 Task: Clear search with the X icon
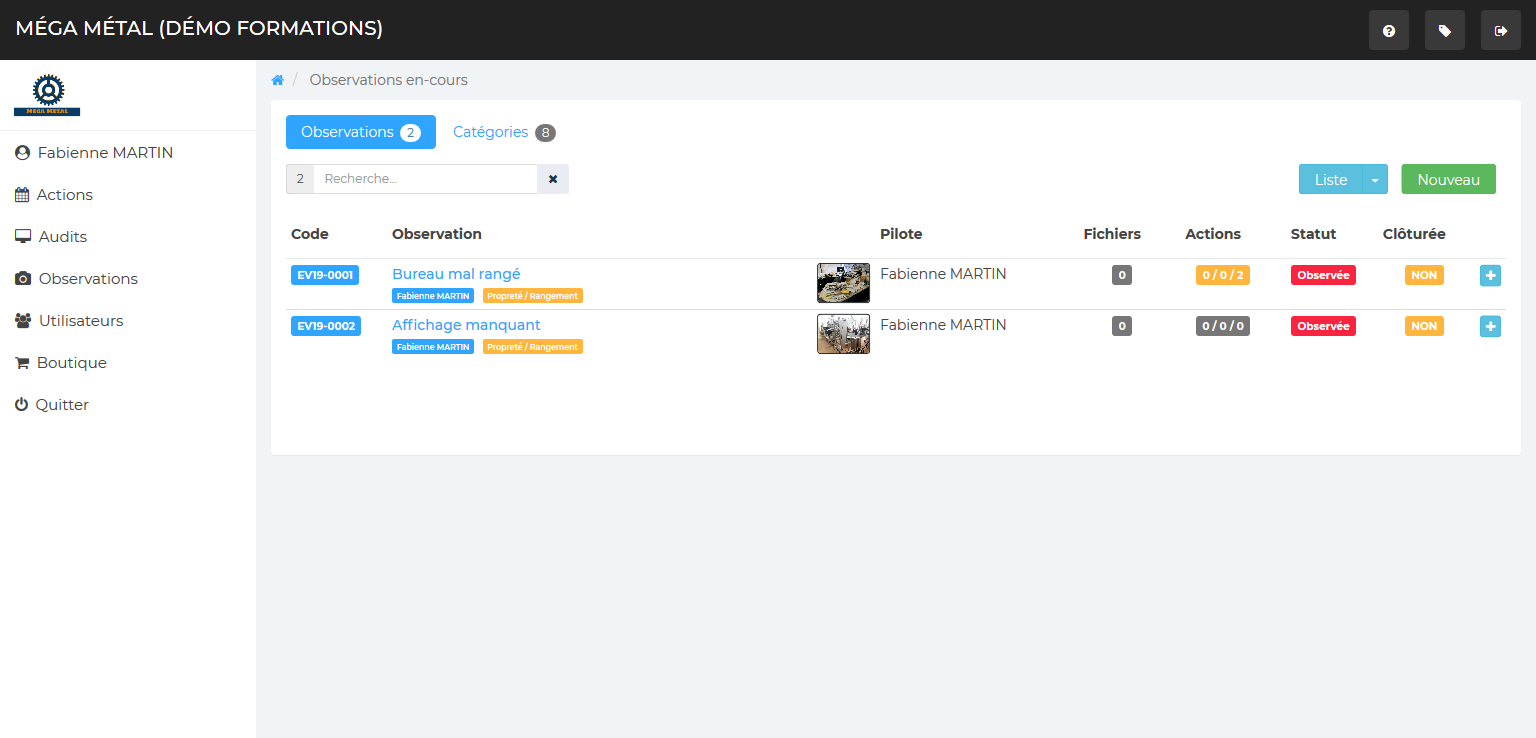(x=553, y=179)
